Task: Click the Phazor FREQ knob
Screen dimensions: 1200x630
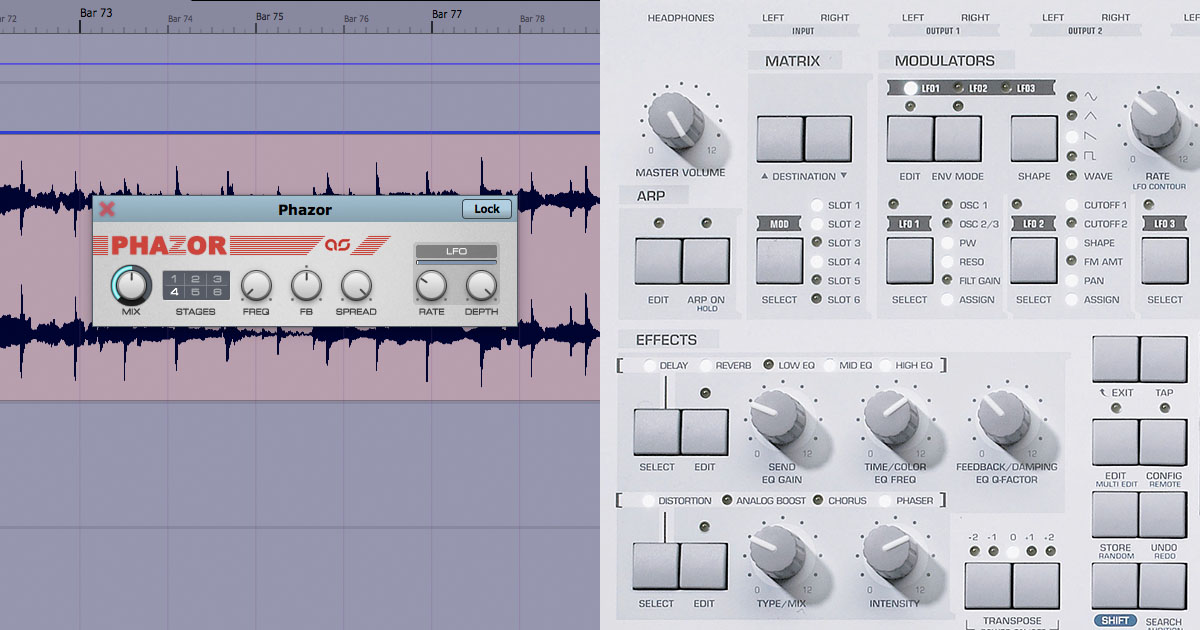Action: pos(256,287)
